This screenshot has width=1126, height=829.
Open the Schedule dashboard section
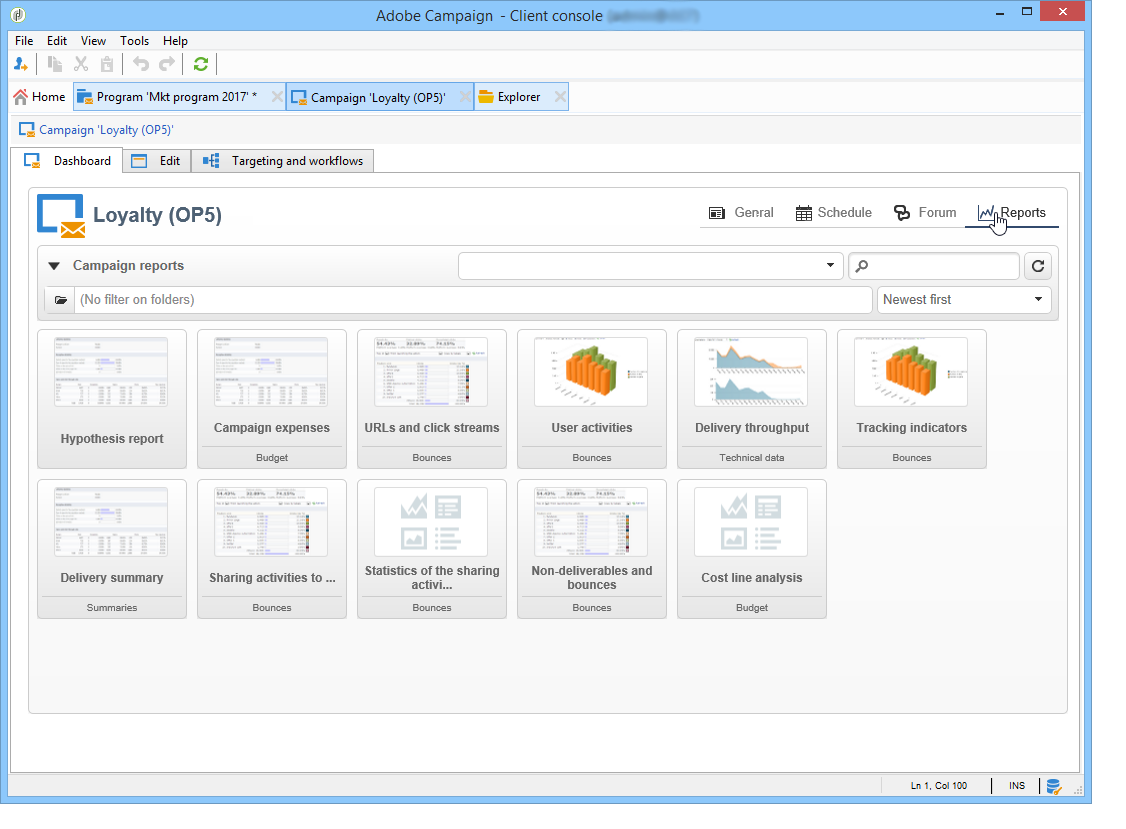[833, 213]
